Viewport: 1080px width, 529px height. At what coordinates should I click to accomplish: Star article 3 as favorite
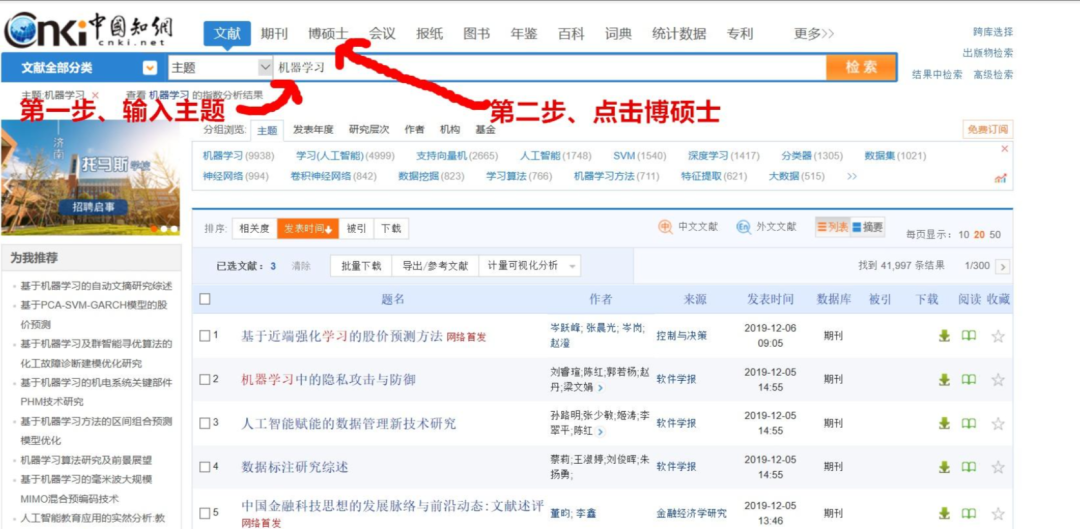point(998,423)
